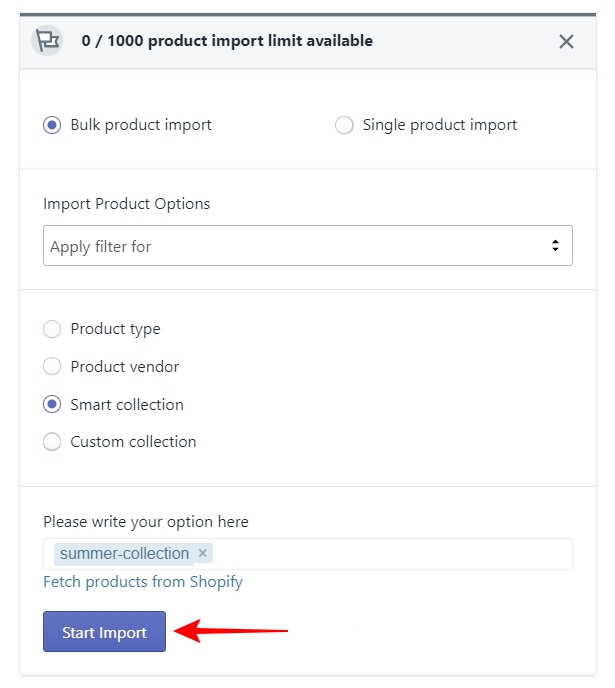615x688 pixels.
Task: Click the Please write your option here label
Action: pyautogui.click(x=146, y=522)
